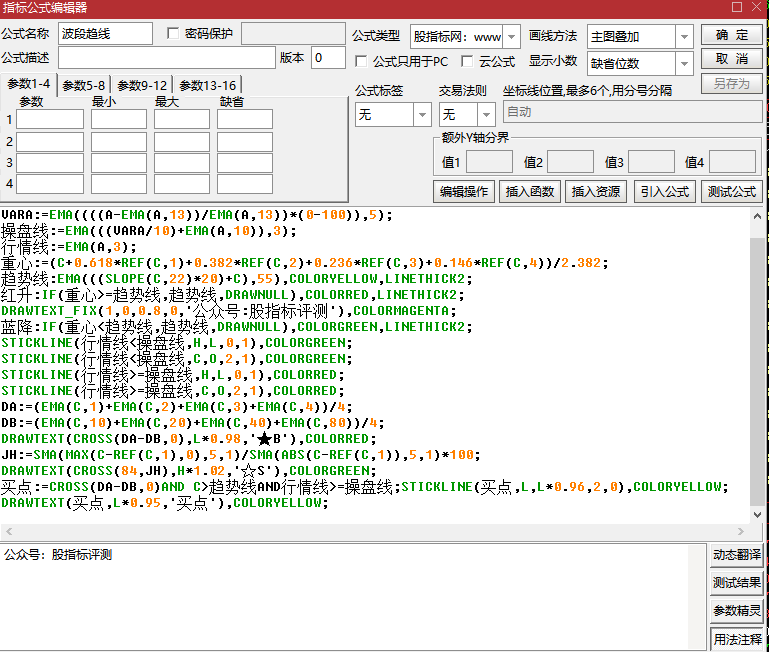
Task: Click the 值1 input field
Action: coord(489,162)
